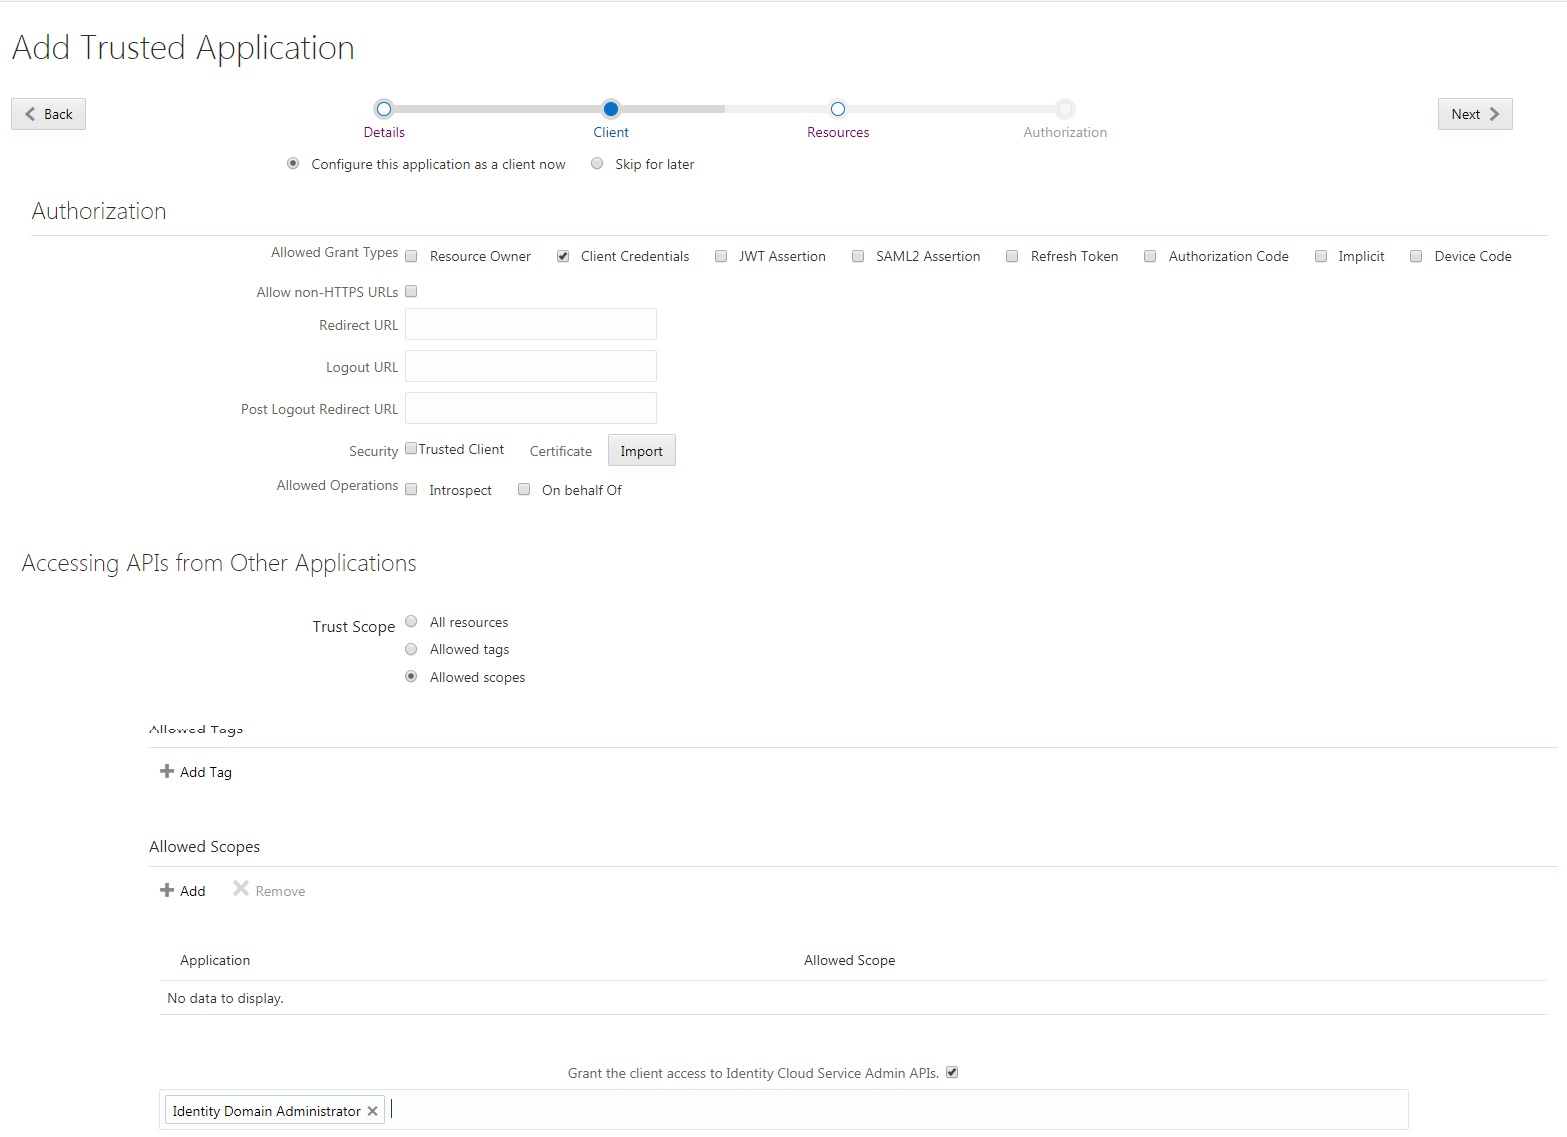Click the Redirect URL input field

(530, 324)
